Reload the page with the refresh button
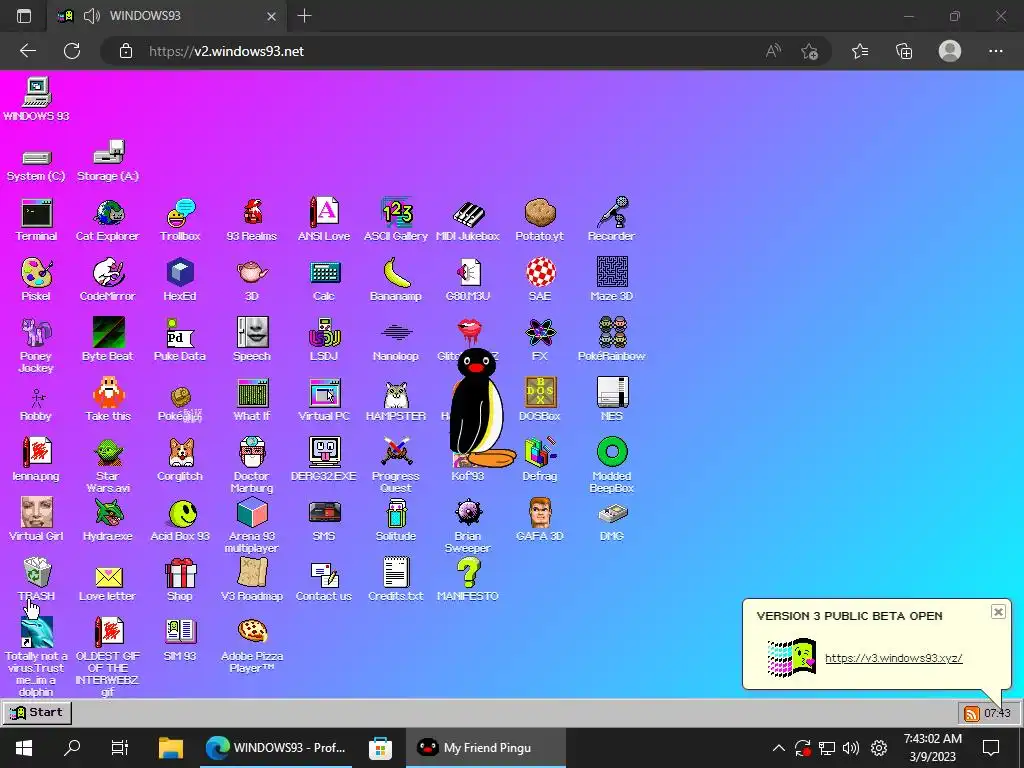The image size is (1024, 768). point(72,51)
